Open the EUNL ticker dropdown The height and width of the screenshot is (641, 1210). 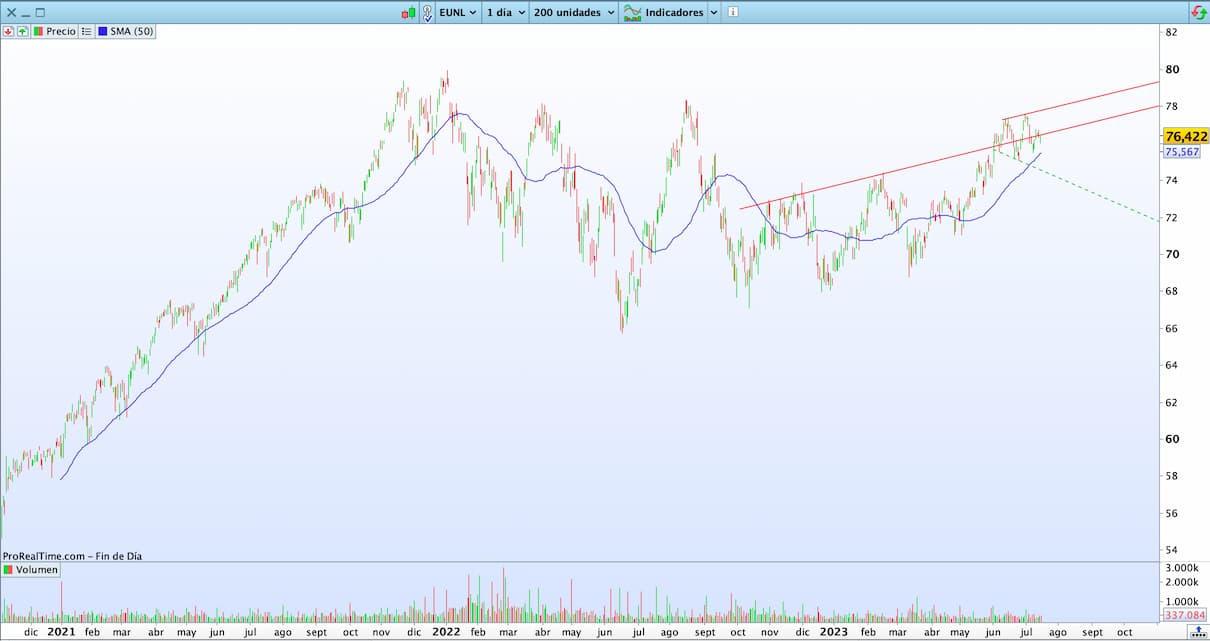coord(472,13)
